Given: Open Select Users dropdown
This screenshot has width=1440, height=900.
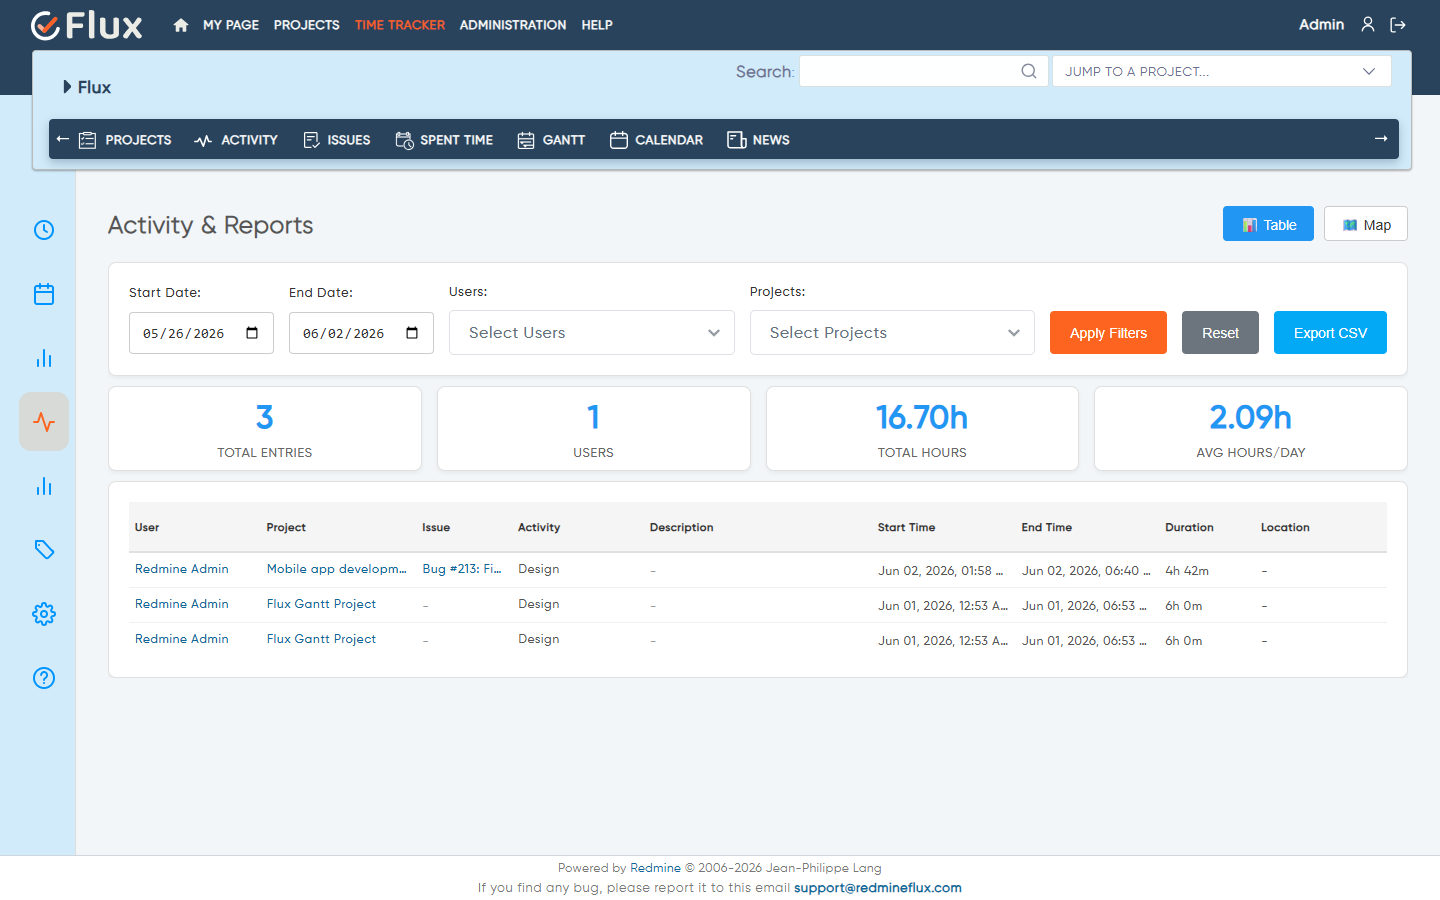Looking at the screenshot, I should click(592, 332).
